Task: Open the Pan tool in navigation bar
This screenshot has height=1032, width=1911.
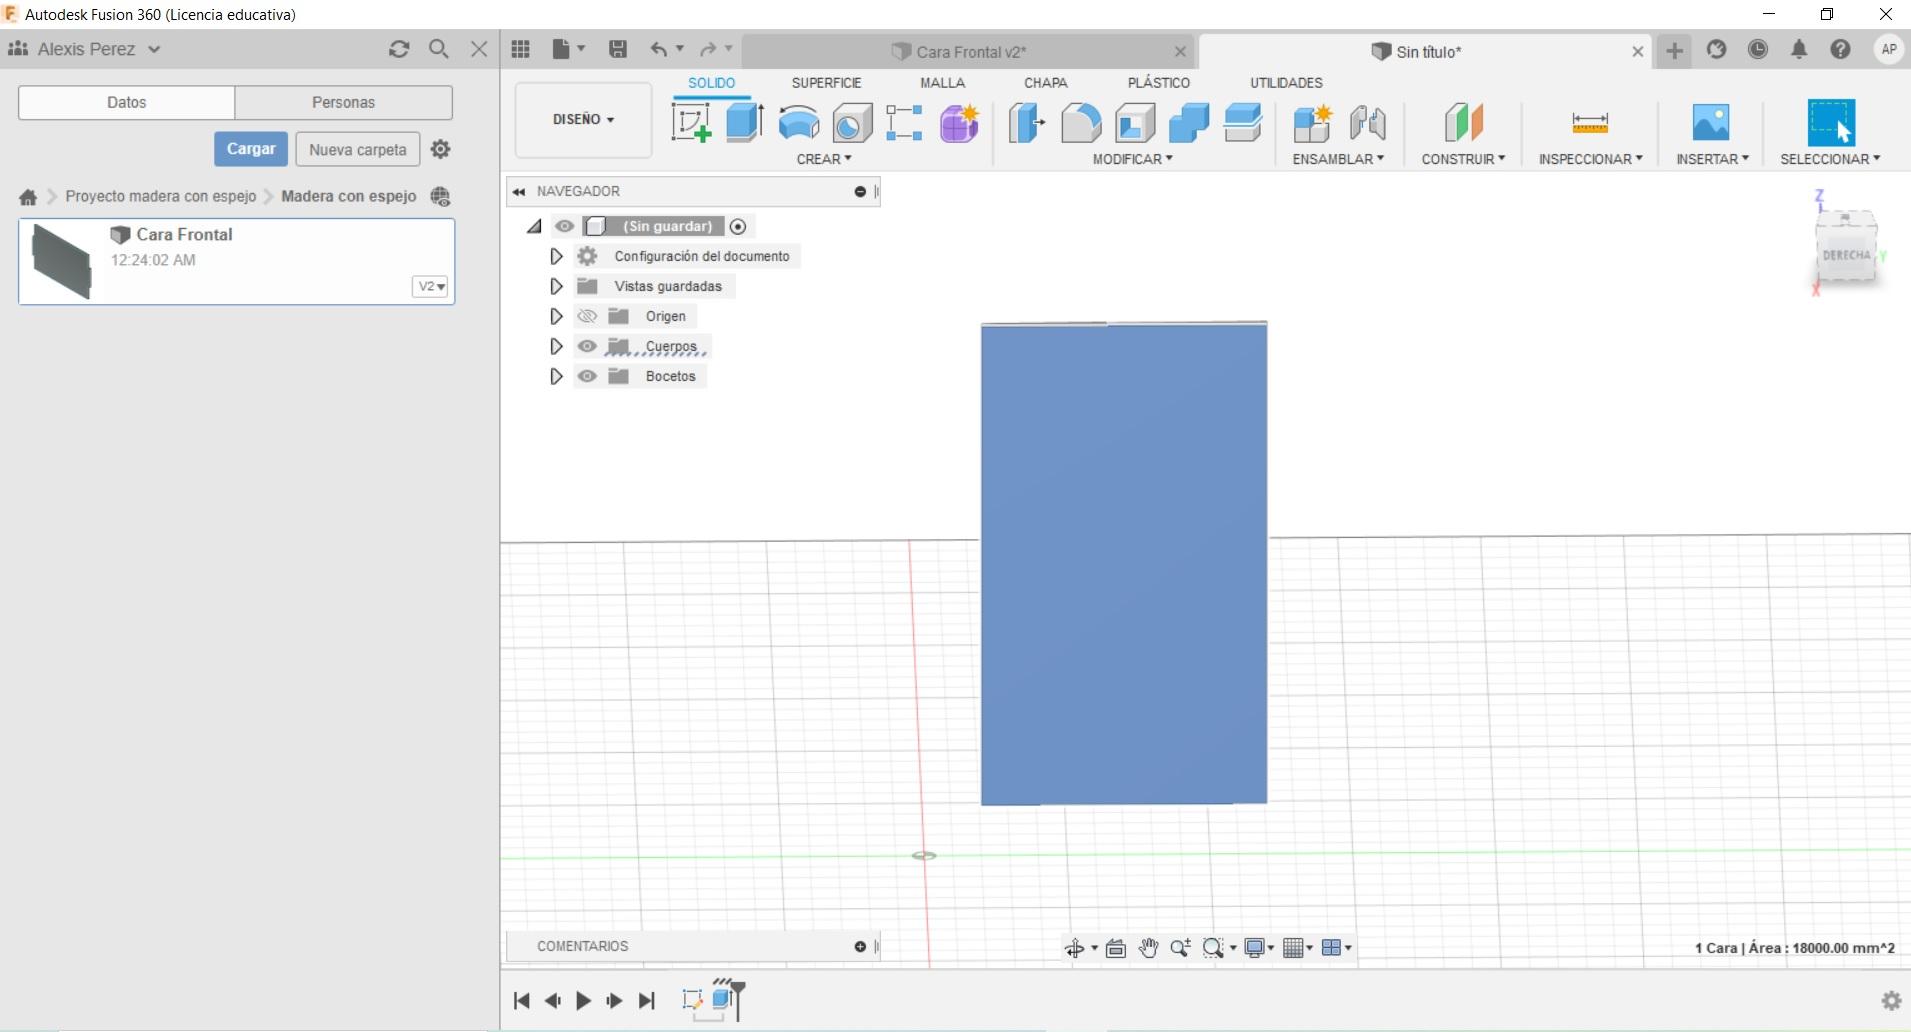Action: tap(1148, 948)
